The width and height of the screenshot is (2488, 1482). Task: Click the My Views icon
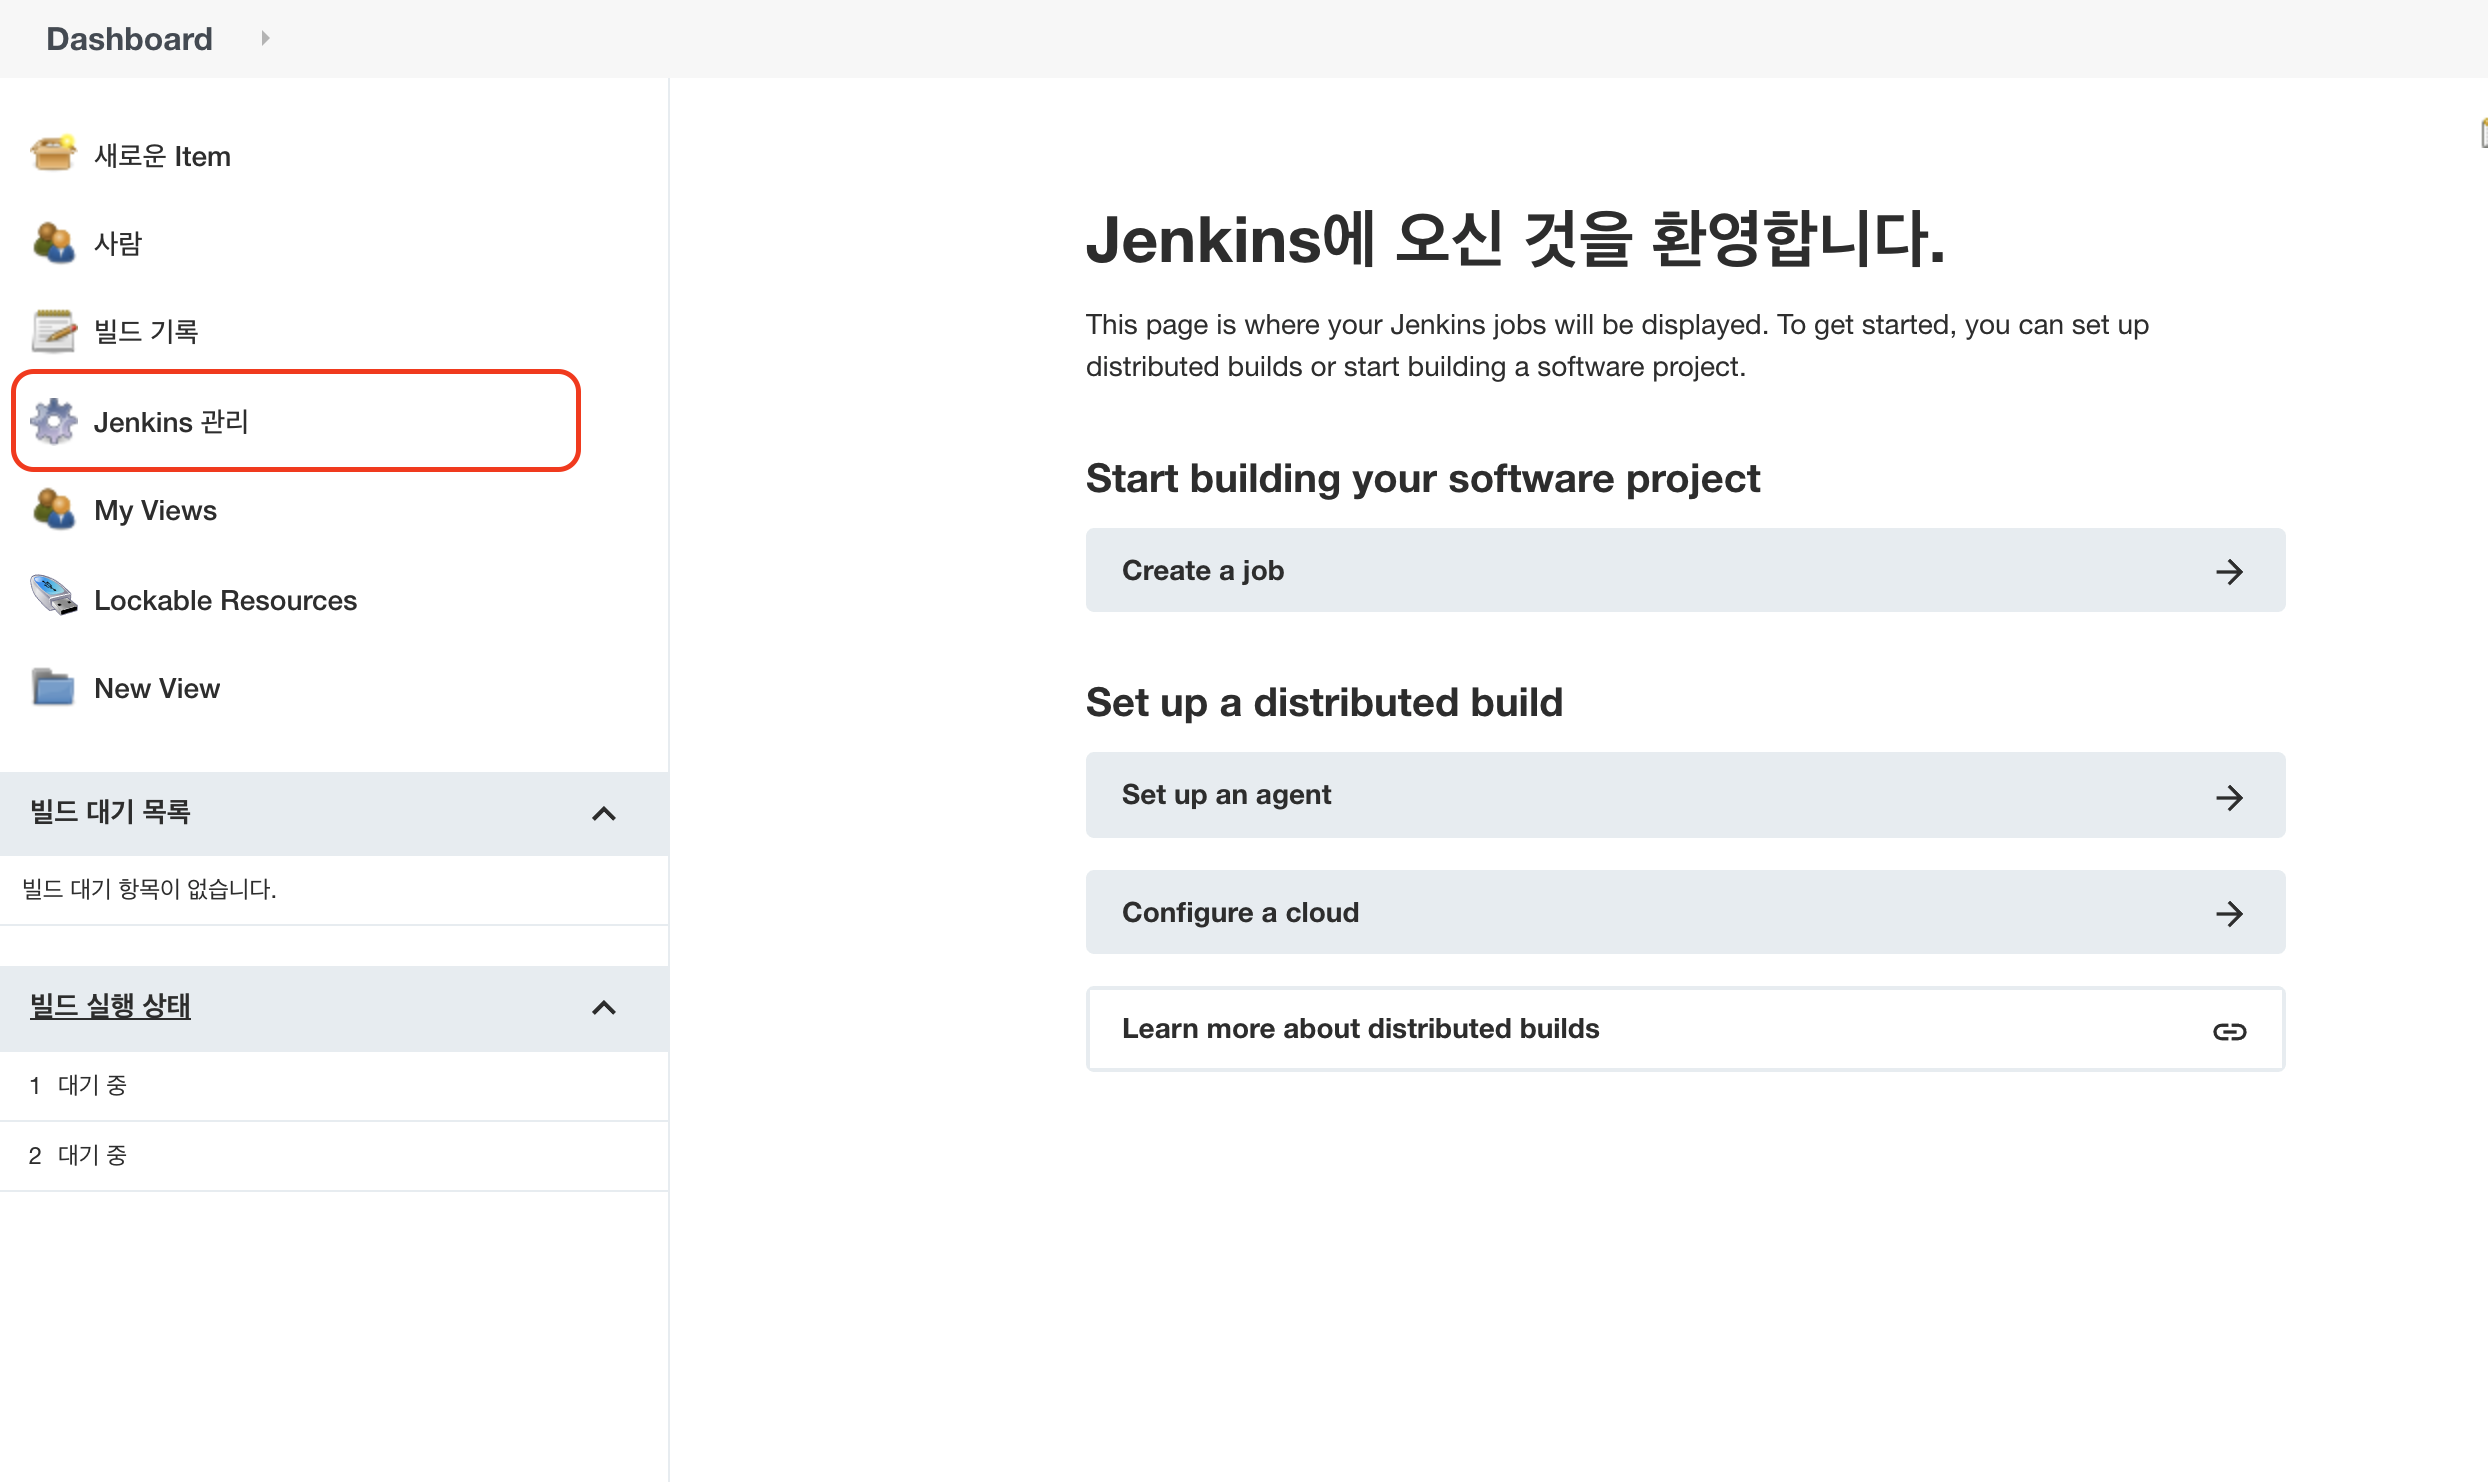(x=53, y=509)
